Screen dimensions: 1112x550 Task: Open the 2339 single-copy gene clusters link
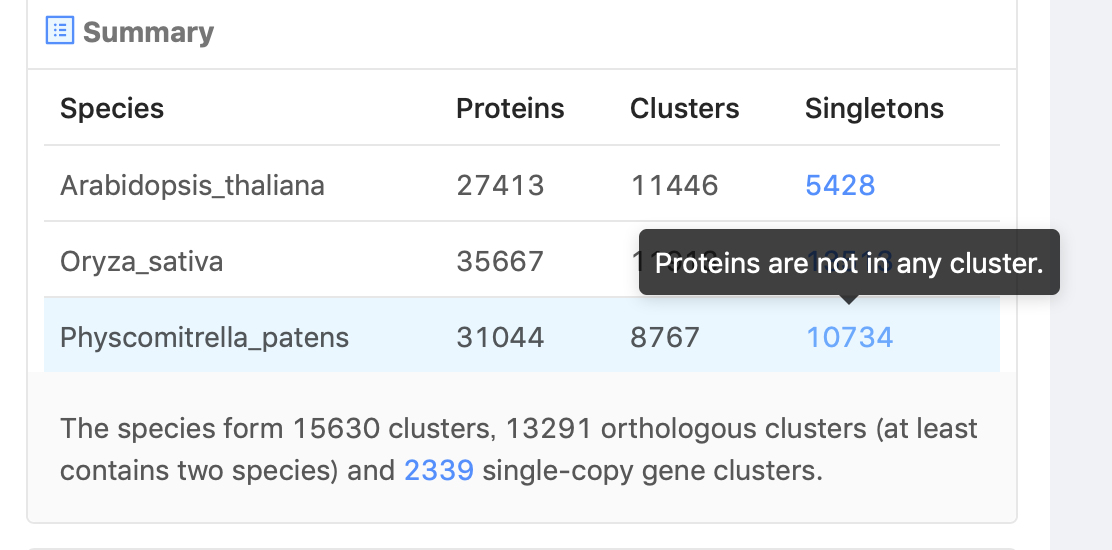point(439,470)
